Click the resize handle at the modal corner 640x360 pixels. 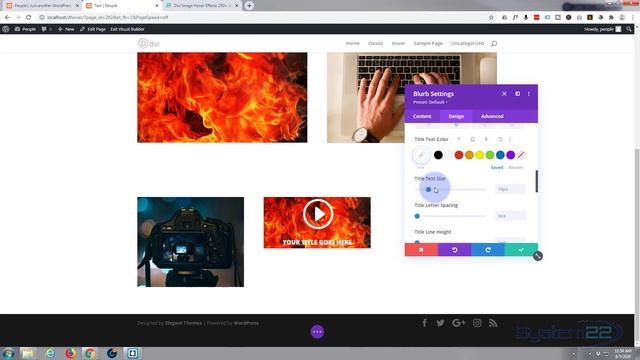tap(538, 256)
